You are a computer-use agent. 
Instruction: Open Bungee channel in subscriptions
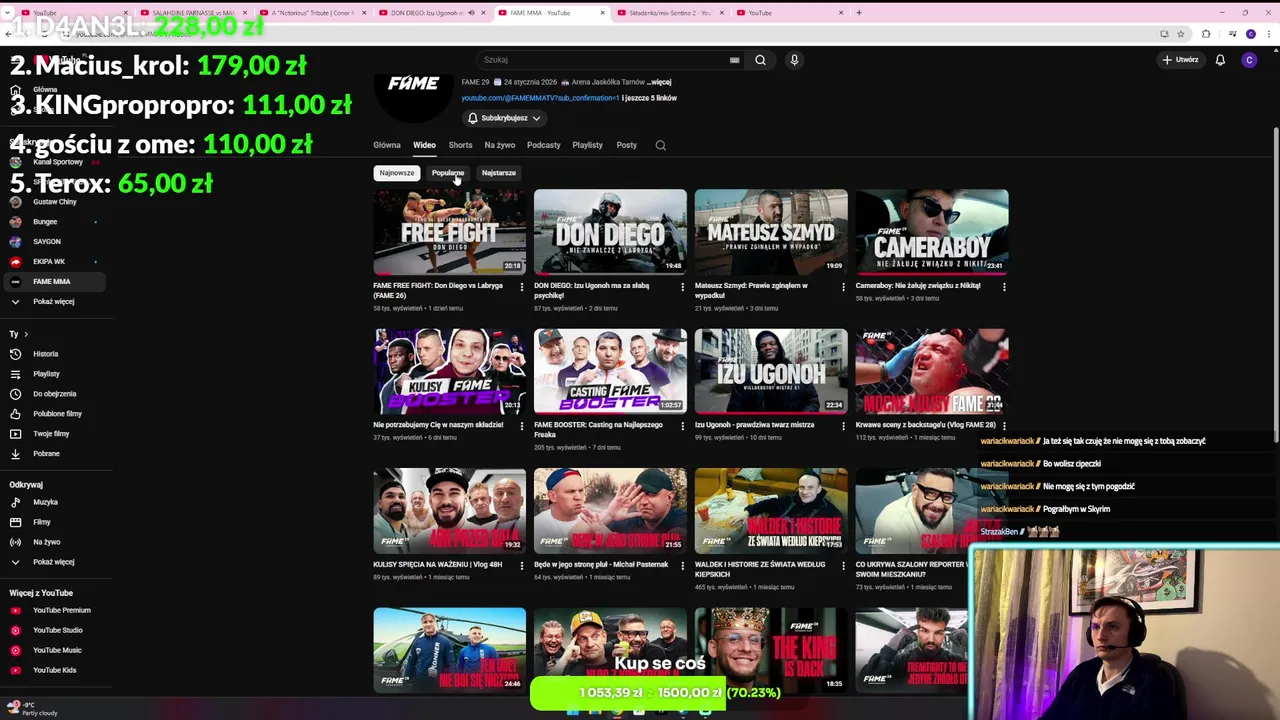click(52, 222)
